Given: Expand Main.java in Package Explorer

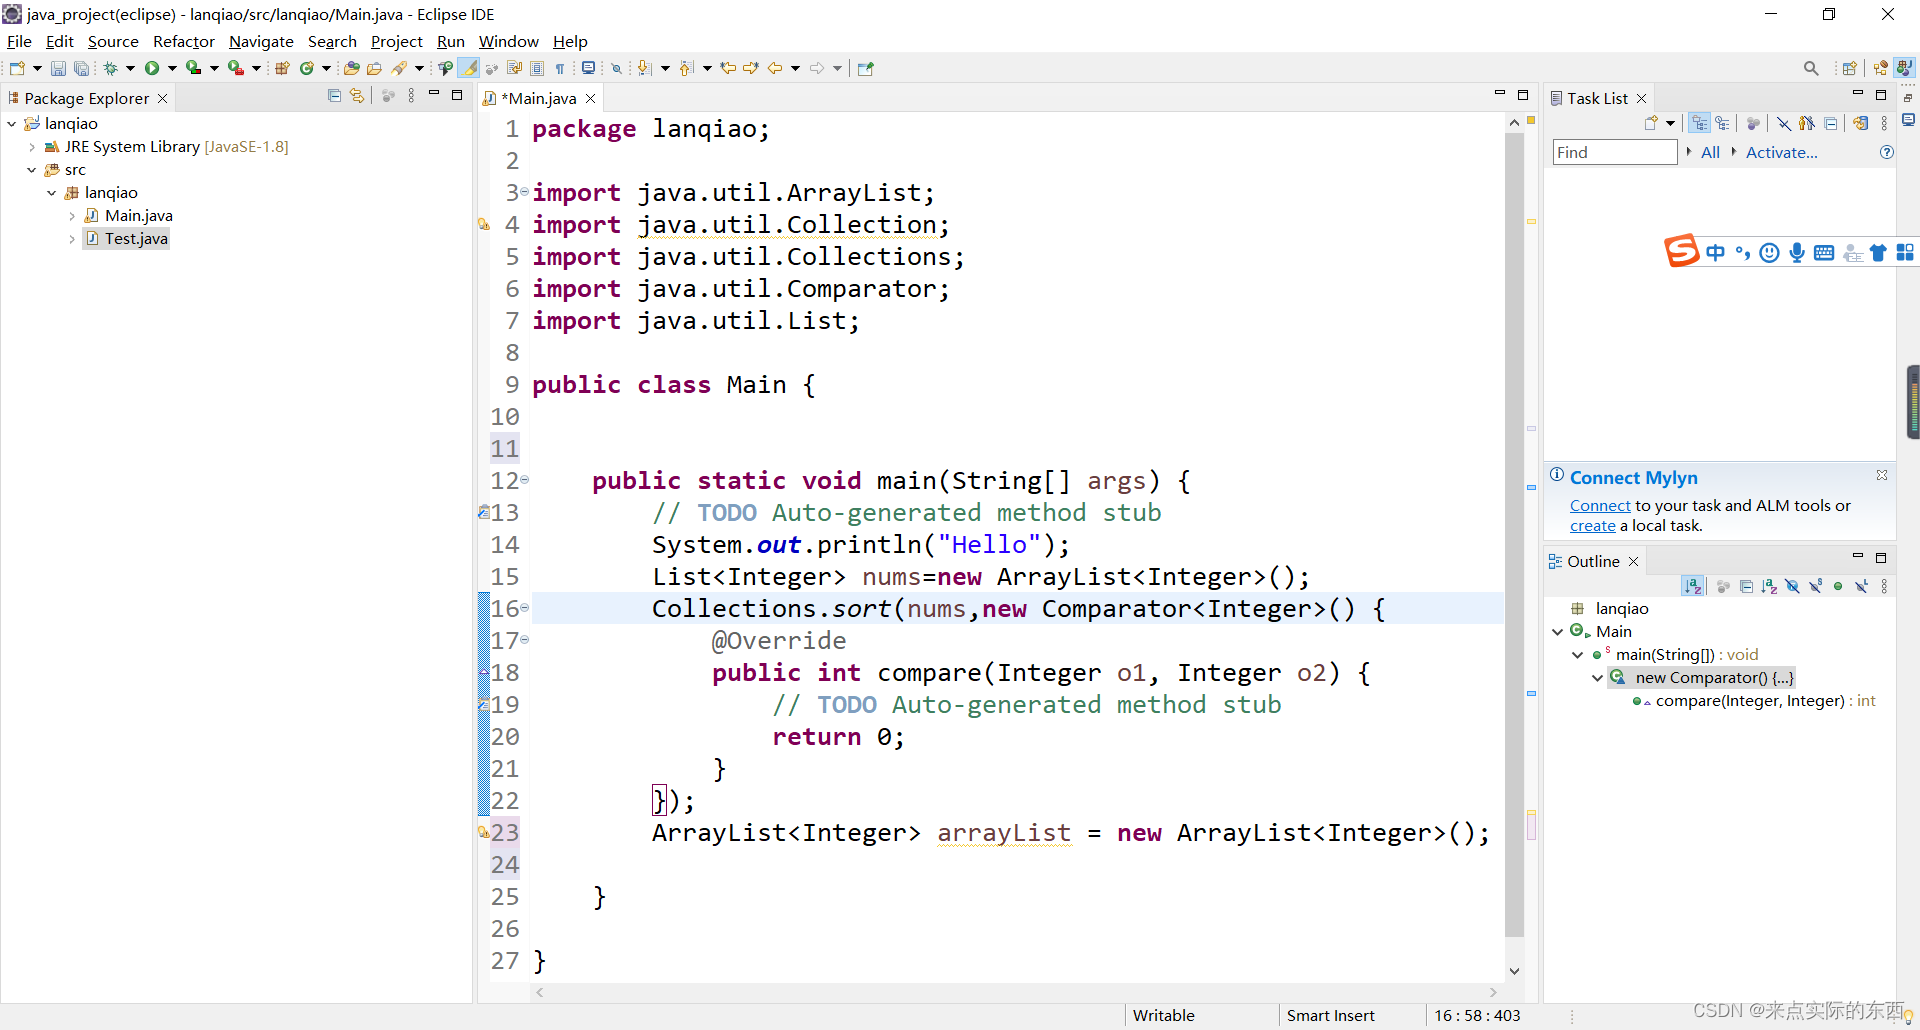Looking at the screenshot, I should point(72,215).
